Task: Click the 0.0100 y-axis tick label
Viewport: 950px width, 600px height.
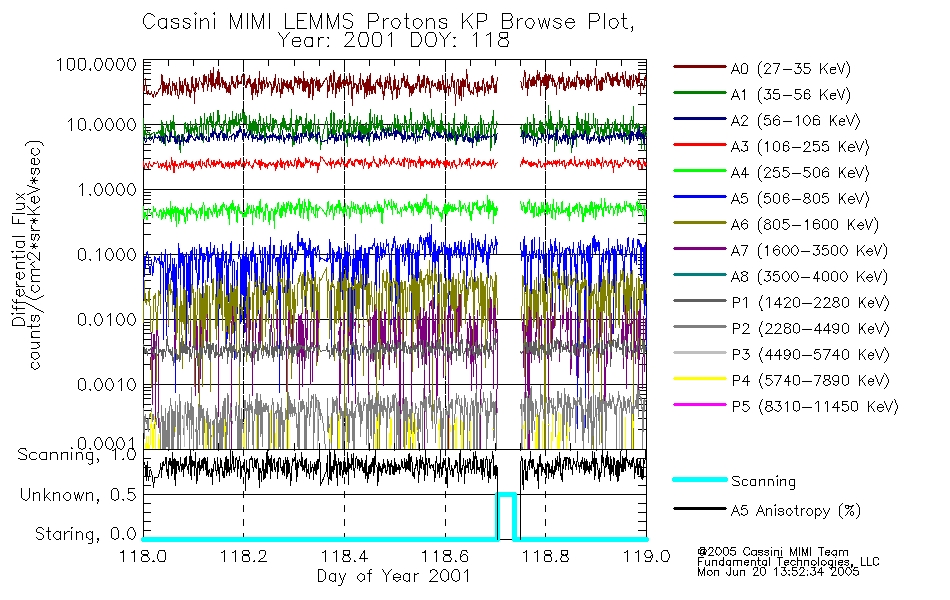Action: [106, 320]
